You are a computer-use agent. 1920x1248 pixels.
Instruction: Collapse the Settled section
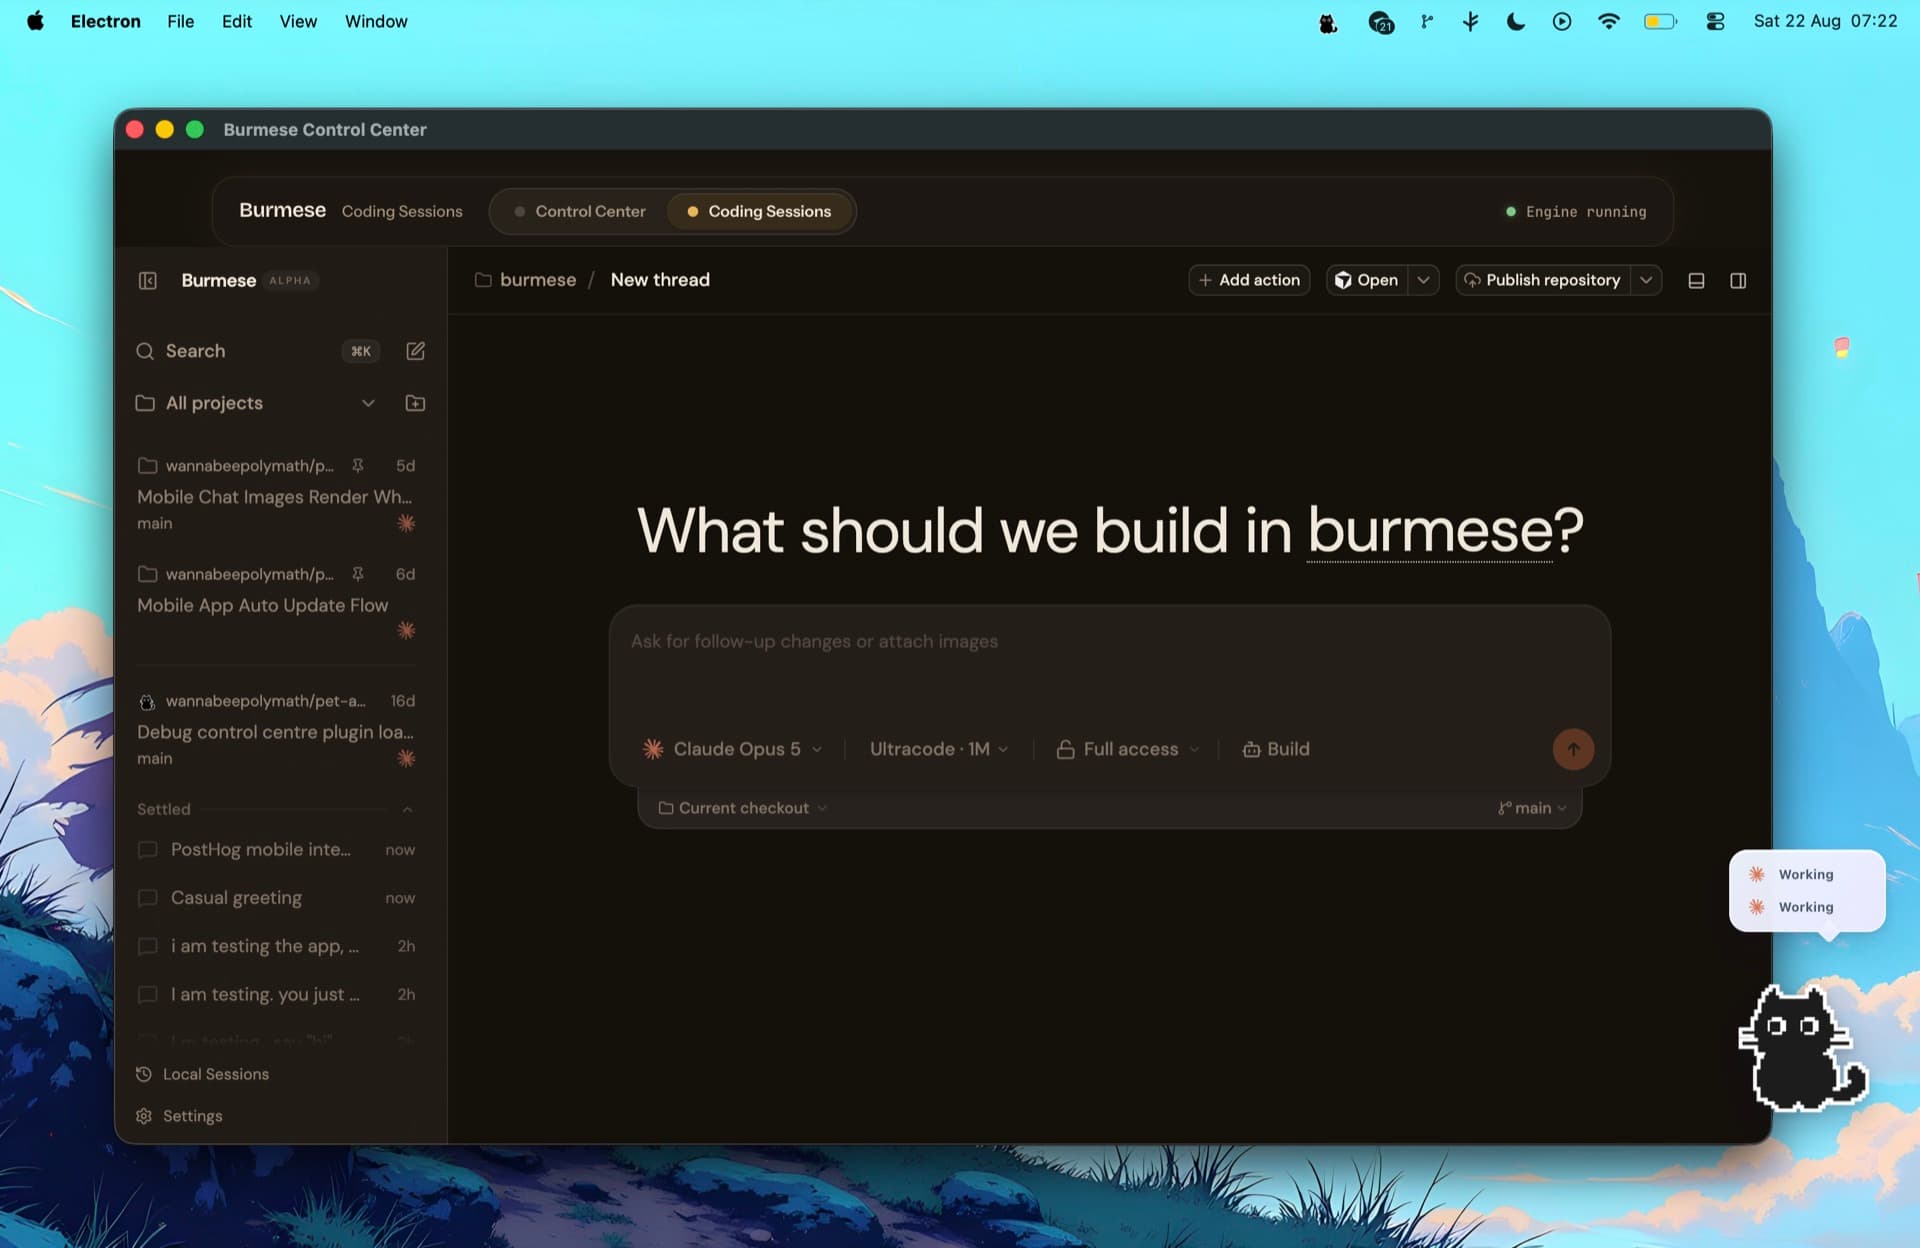point(407,809)
